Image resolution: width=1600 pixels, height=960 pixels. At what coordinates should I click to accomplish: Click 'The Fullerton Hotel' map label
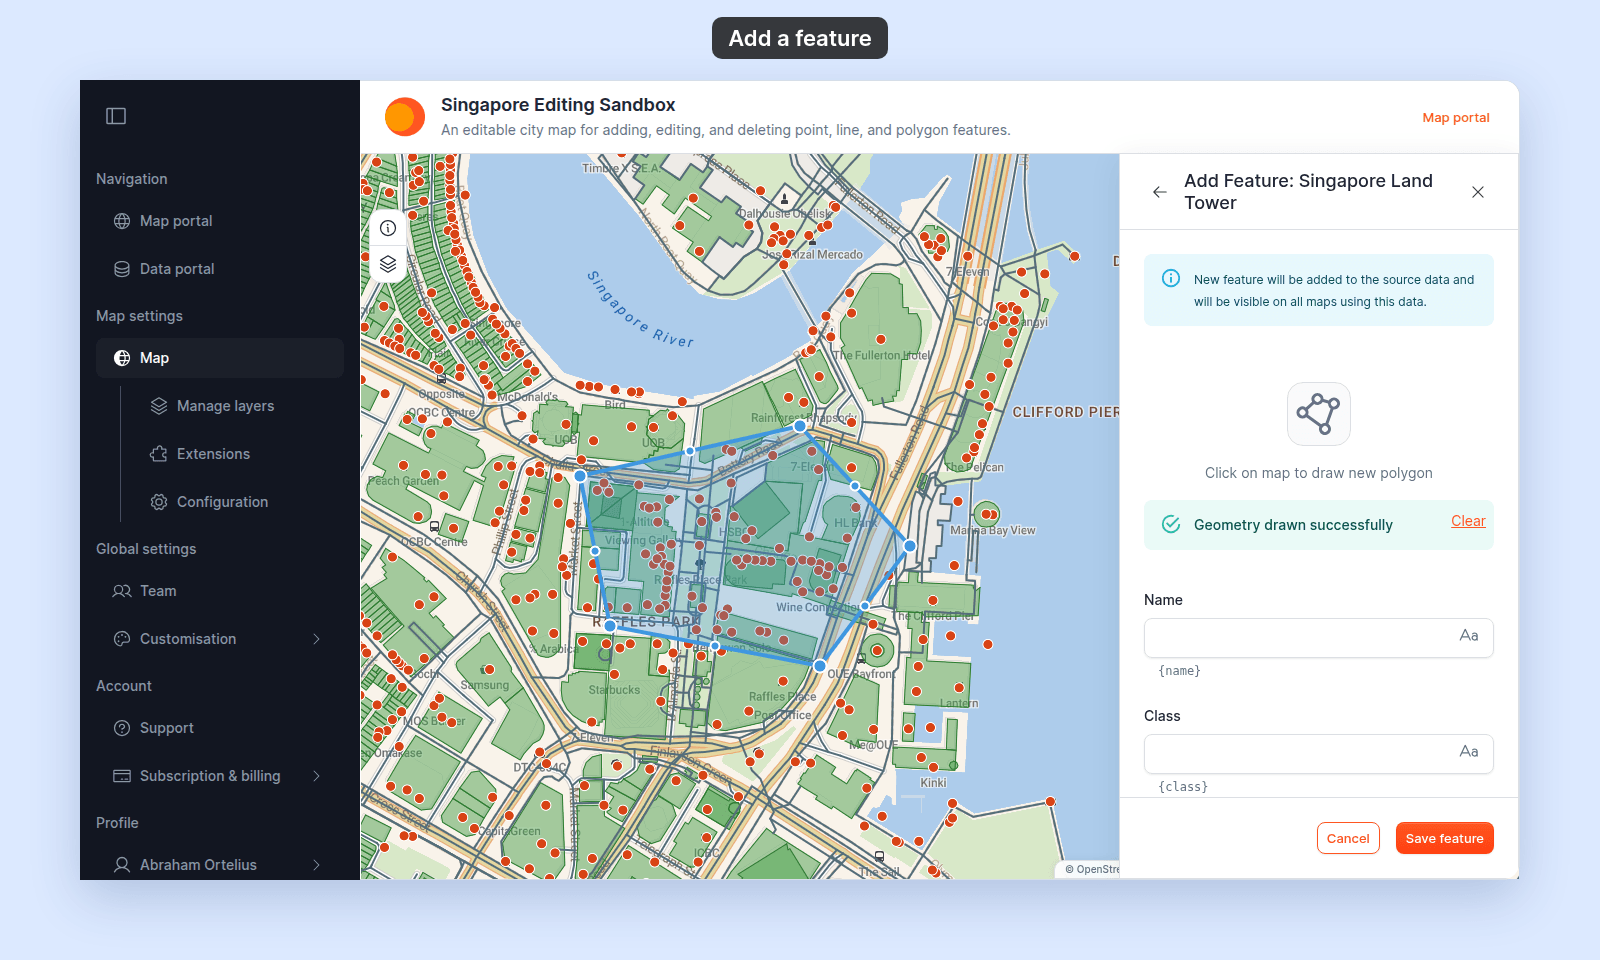pos(881,356)
